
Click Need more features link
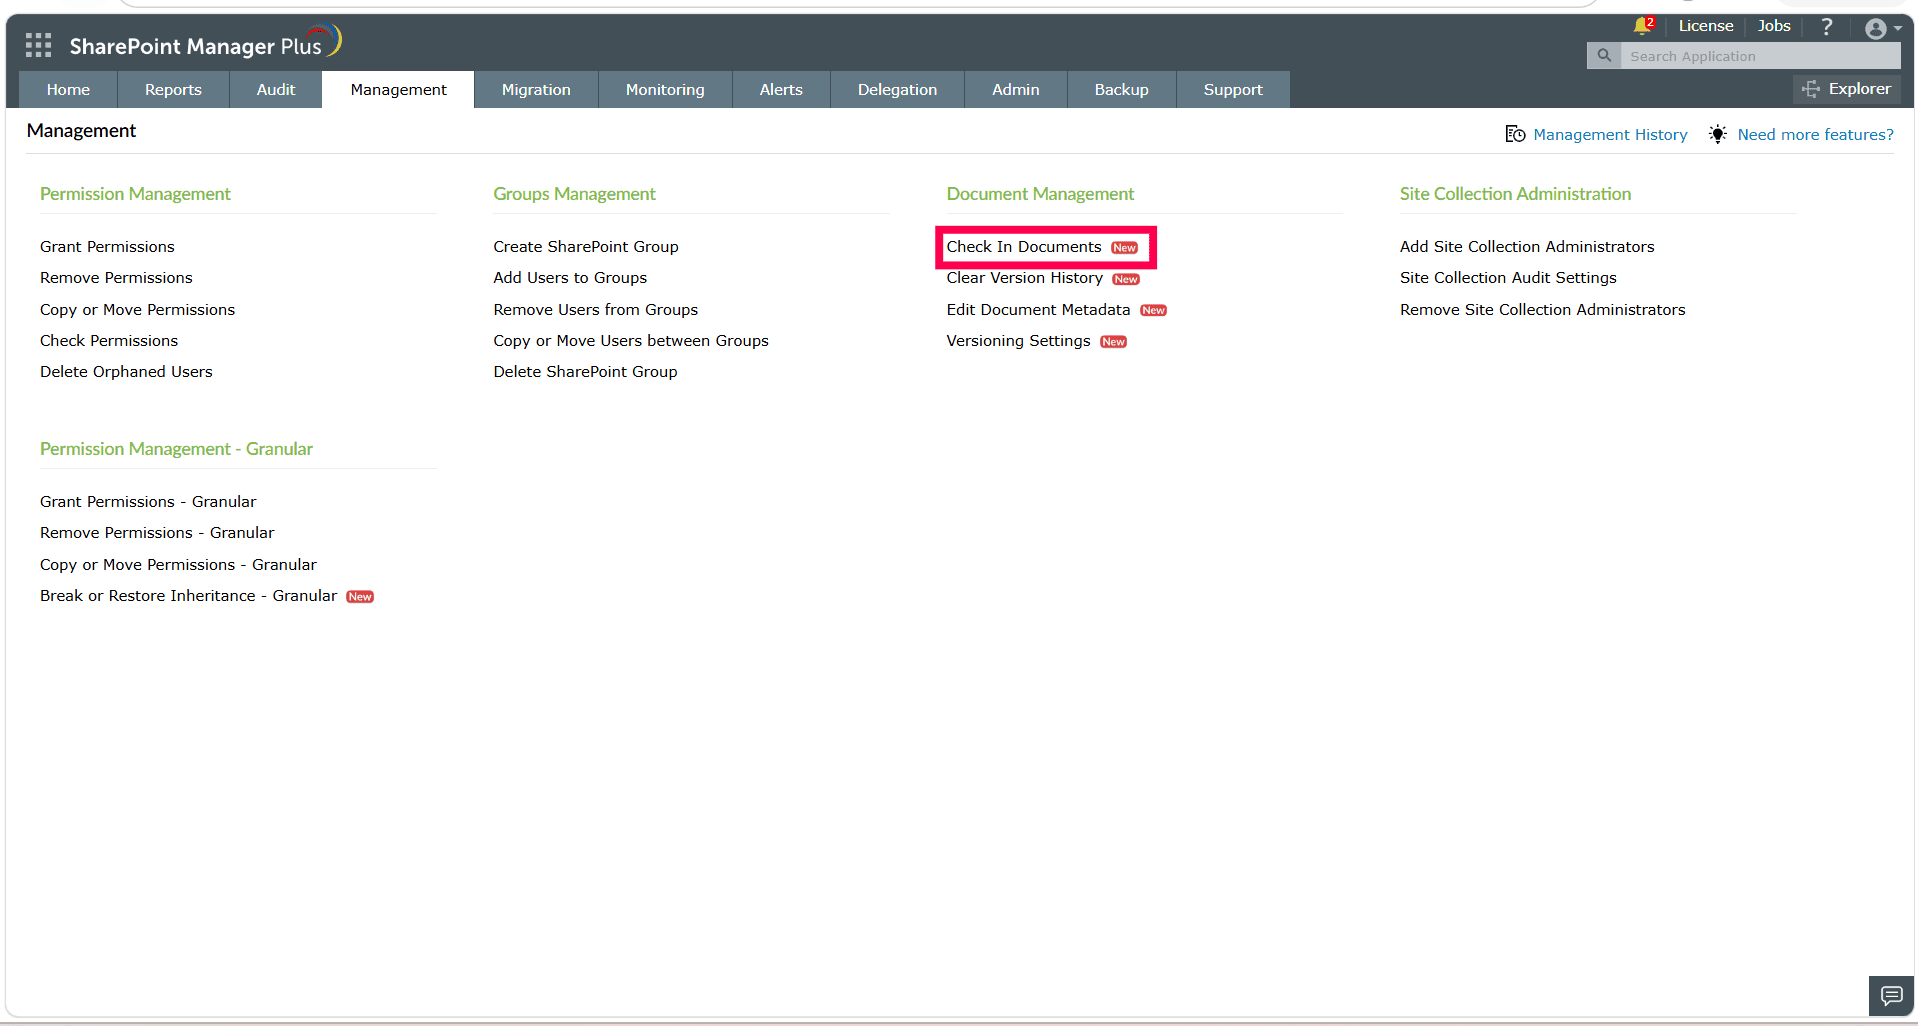1815,135
